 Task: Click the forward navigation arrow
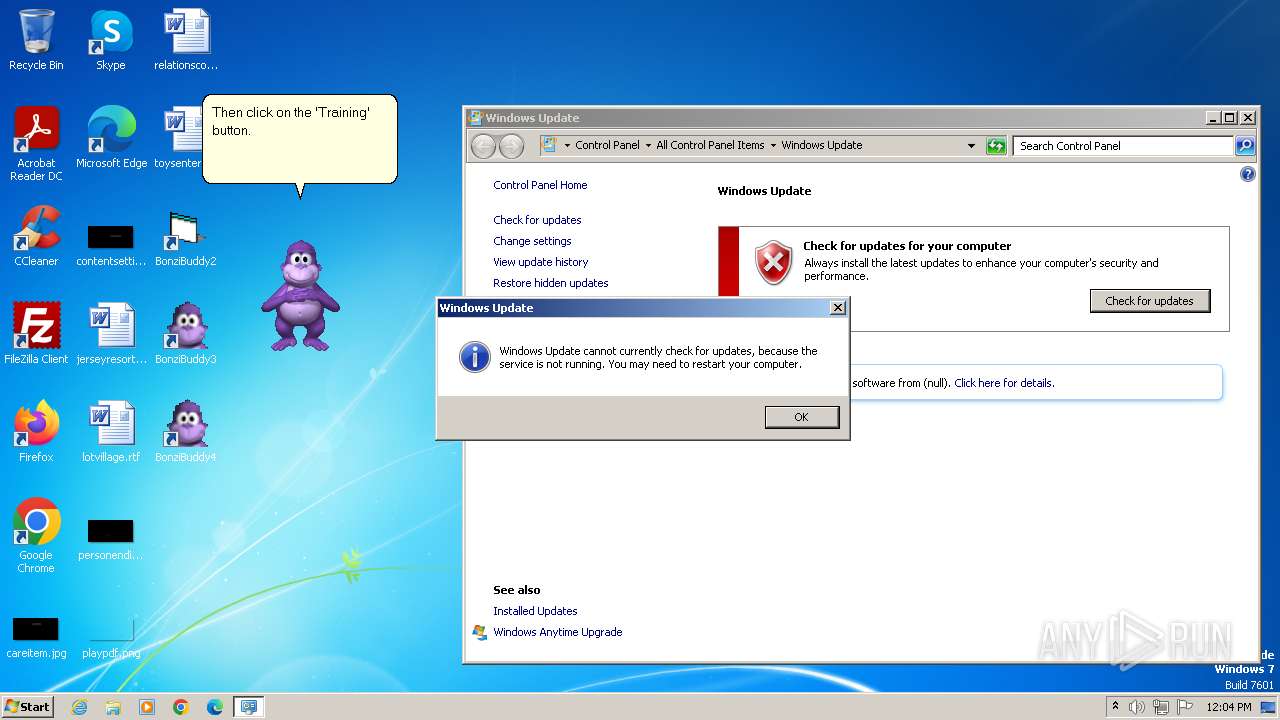tap(511, 146)
